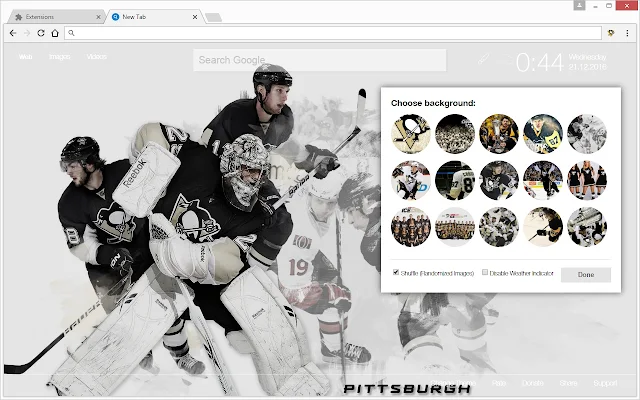Select the three cheerleaders background
This screenshot has height=400, width=640.
point(587,180)
